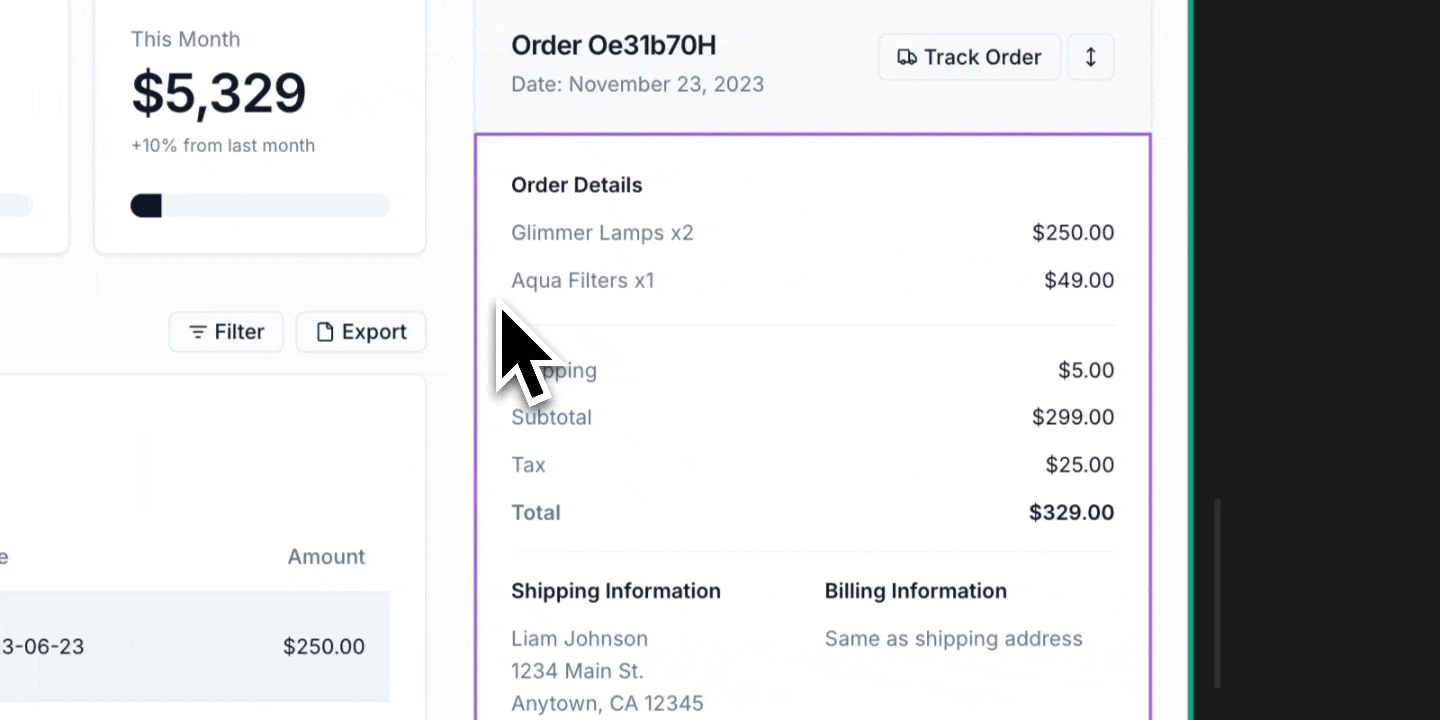Click the Order Details section title
The width and height of the screenshot is (1440, 720).
pos(576,185)
